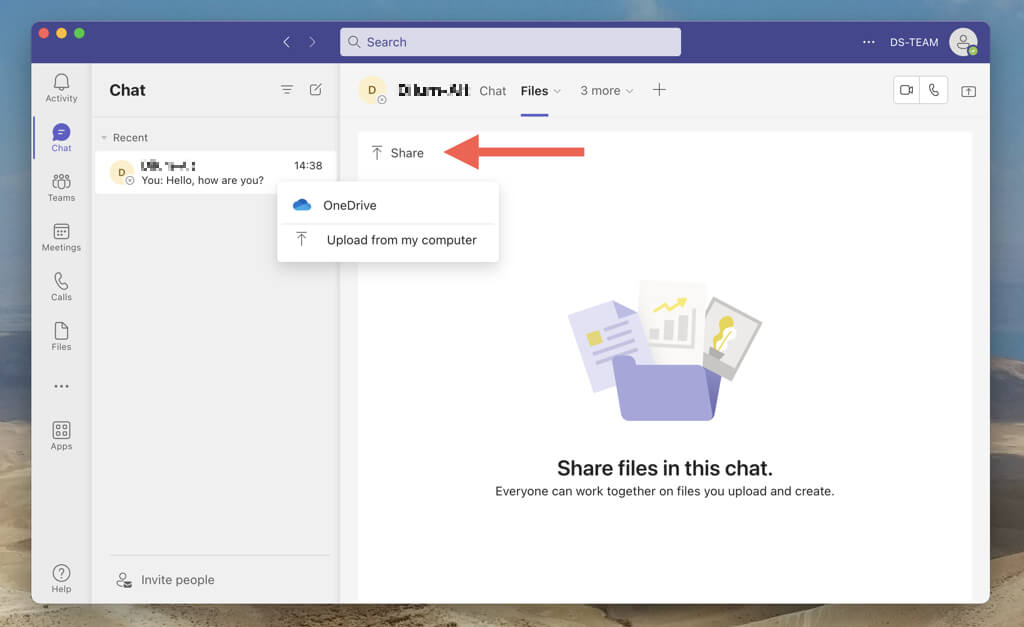This screenshot has width=1024, height=627.
Task: Show more apps ellipsis in sidebar
Action: (61, 387)
